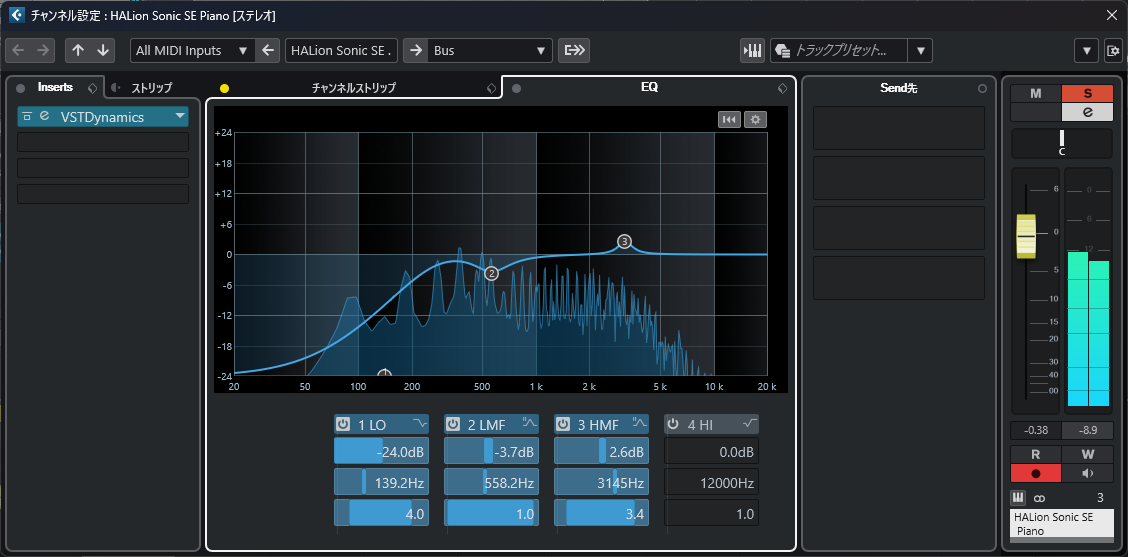The image size is (1128, 557).
Task: Open the track preset dropdown arrow
Action: pos(920,50)
